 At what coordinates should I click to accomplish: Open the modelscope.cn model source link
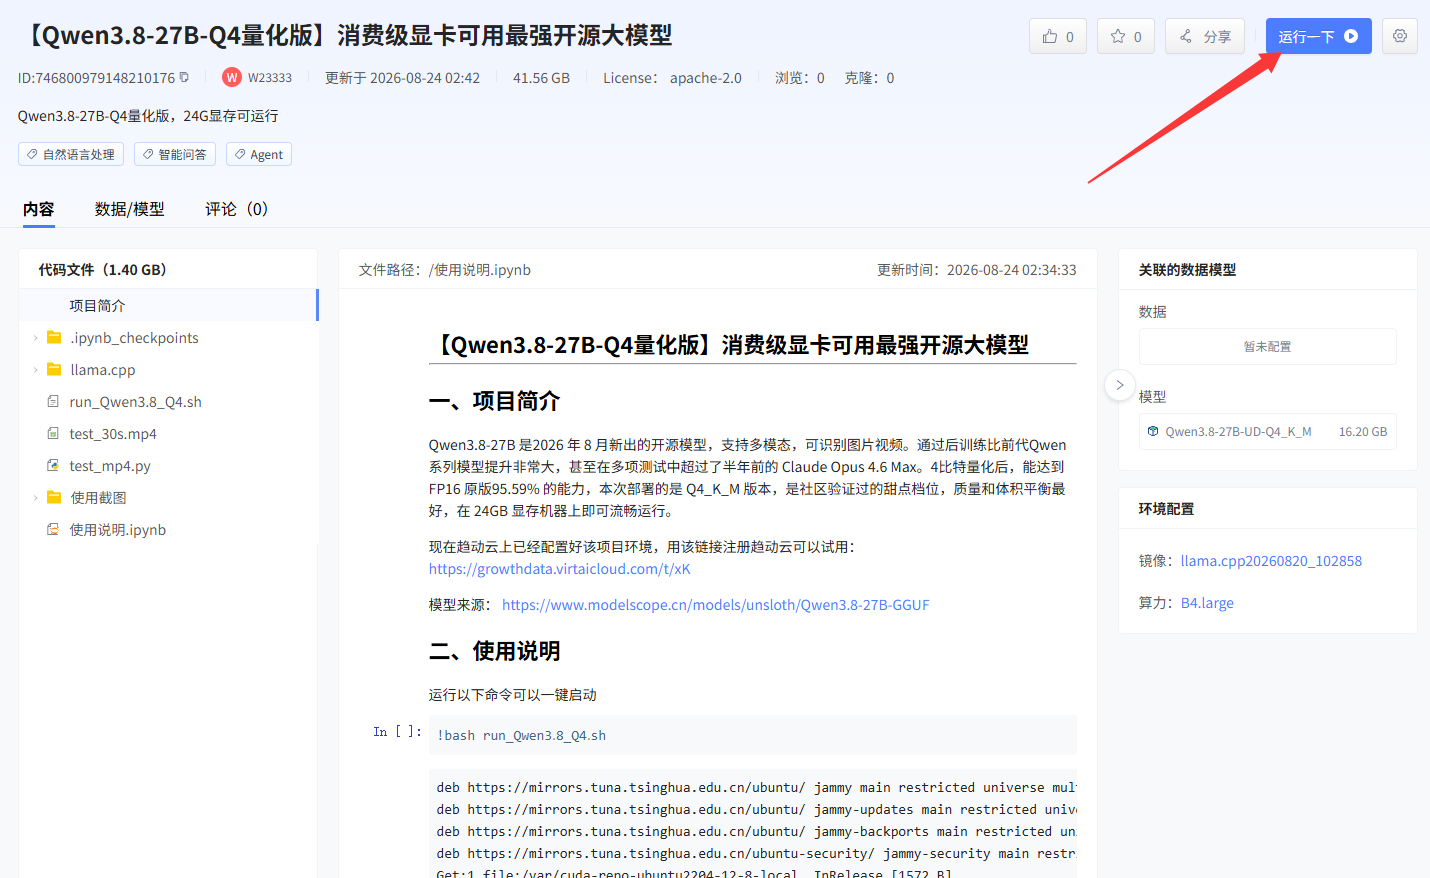tap(716, 605)
